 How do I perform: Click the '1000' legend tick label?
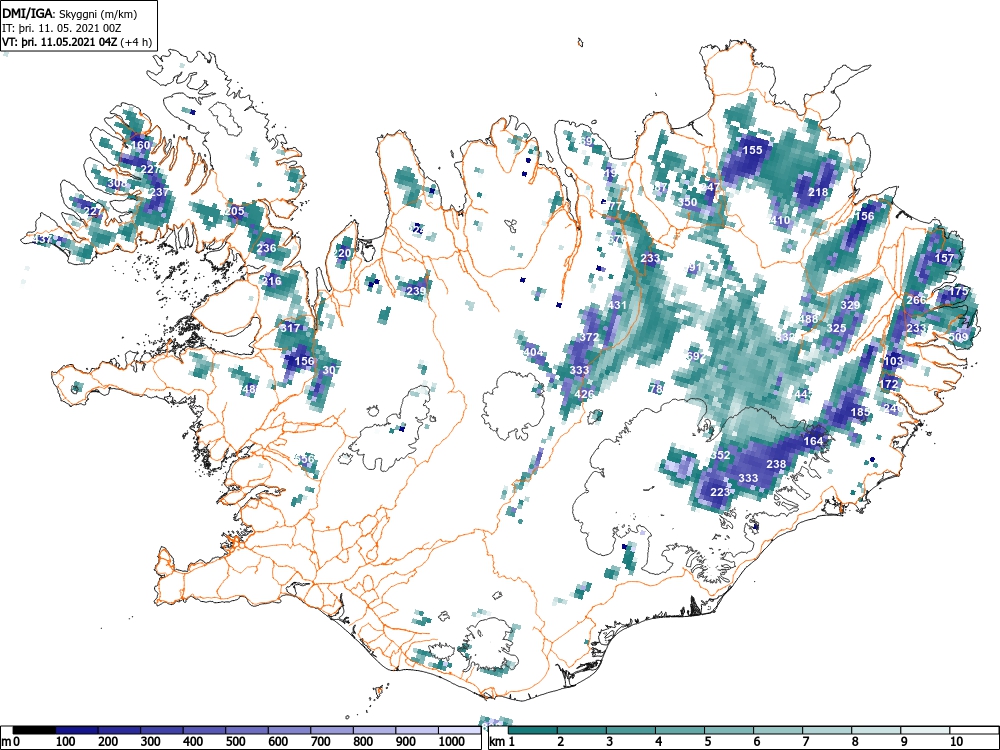point(452,742)
